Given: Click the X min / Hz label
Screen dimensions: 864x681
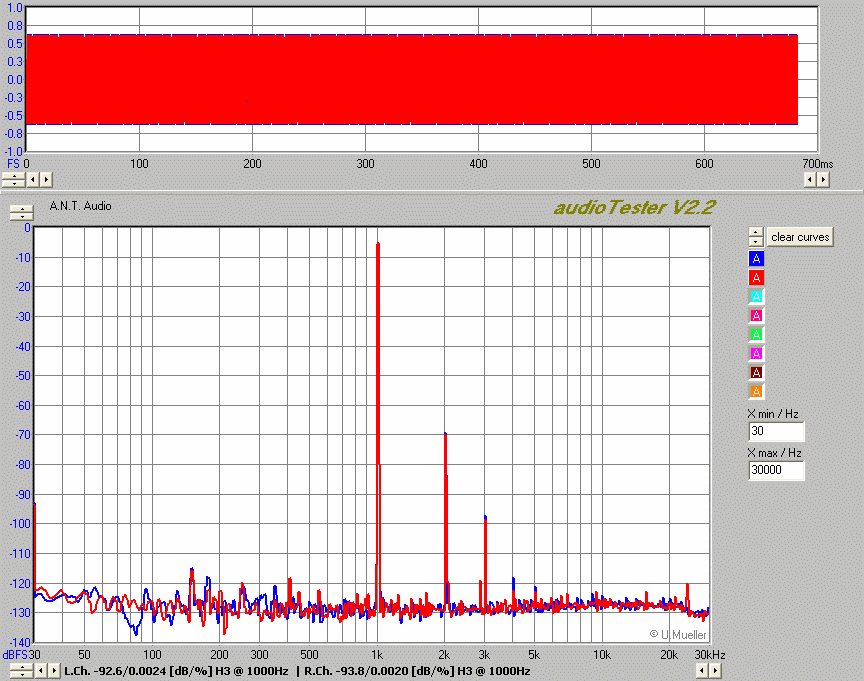Looking at the screenshot, I should coord(773,414).
